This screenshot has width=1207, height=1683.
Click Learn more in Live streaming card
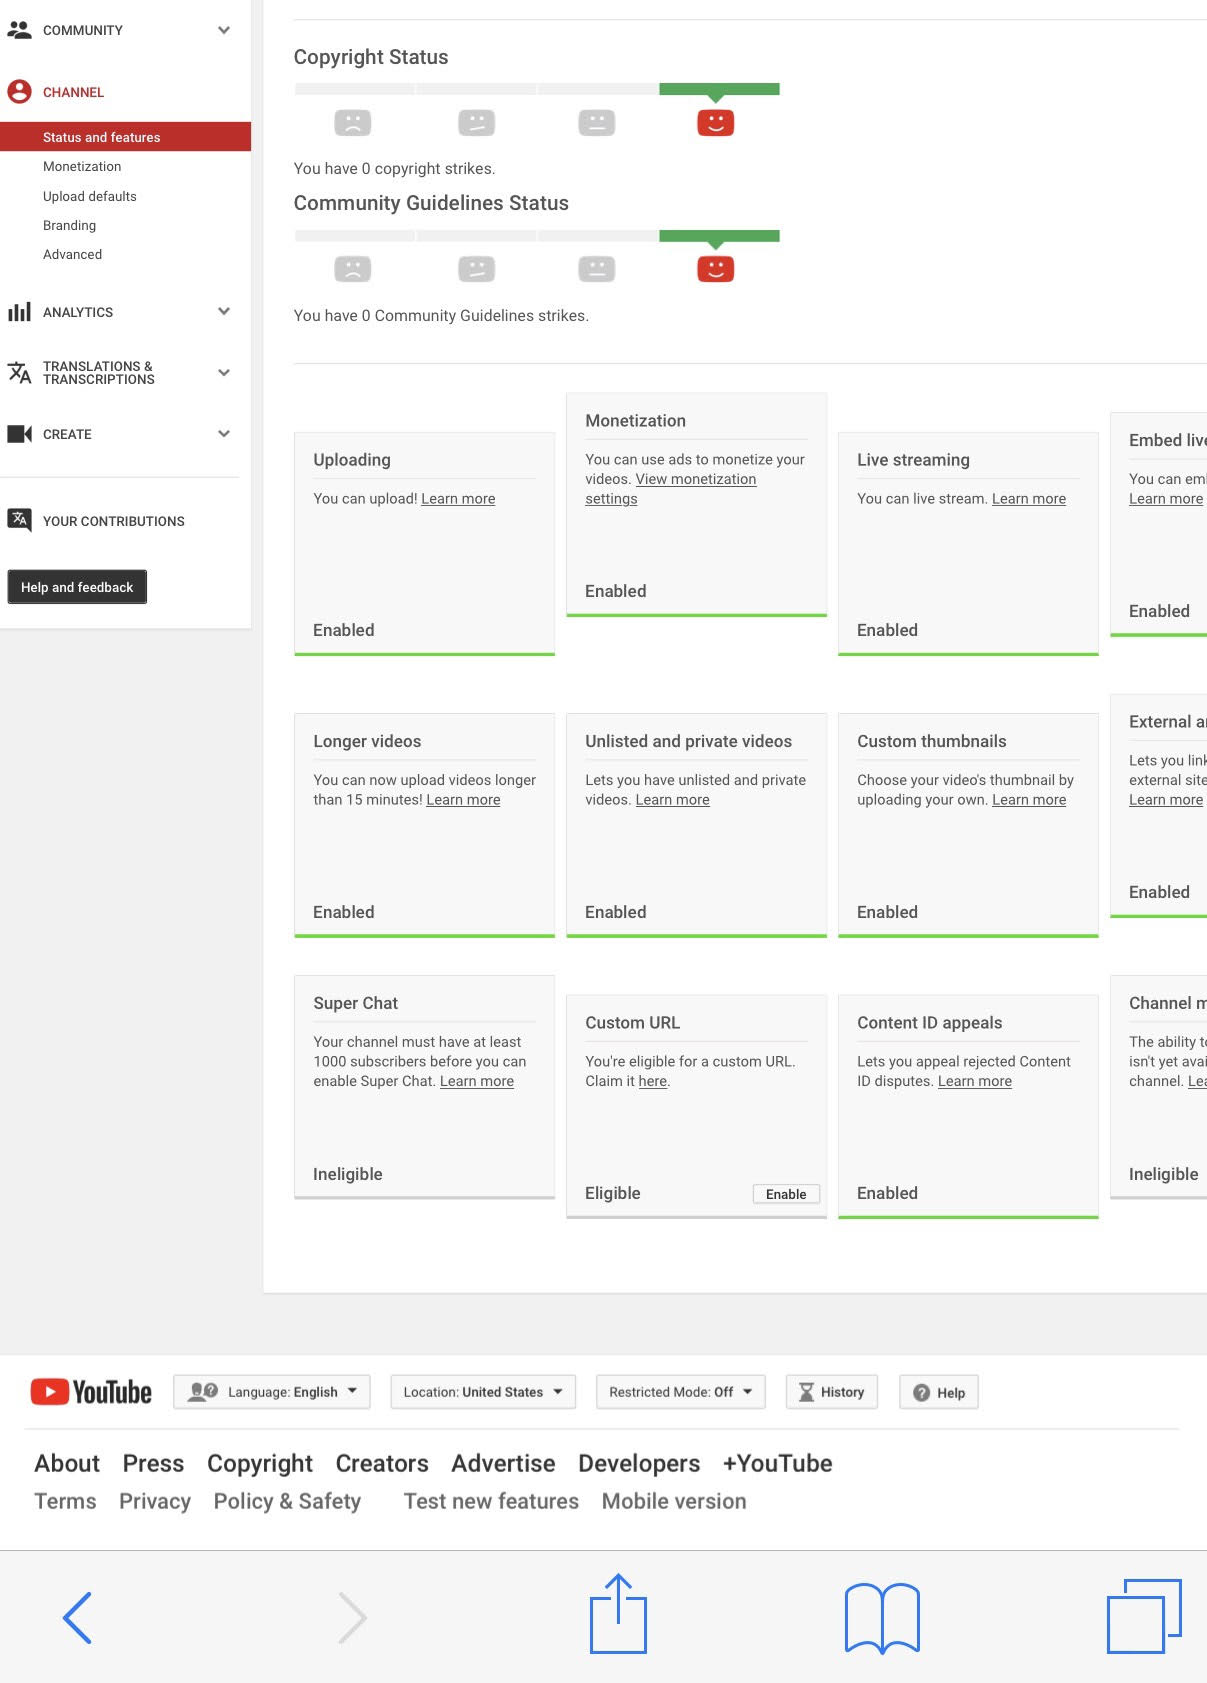coord(1029,499)
